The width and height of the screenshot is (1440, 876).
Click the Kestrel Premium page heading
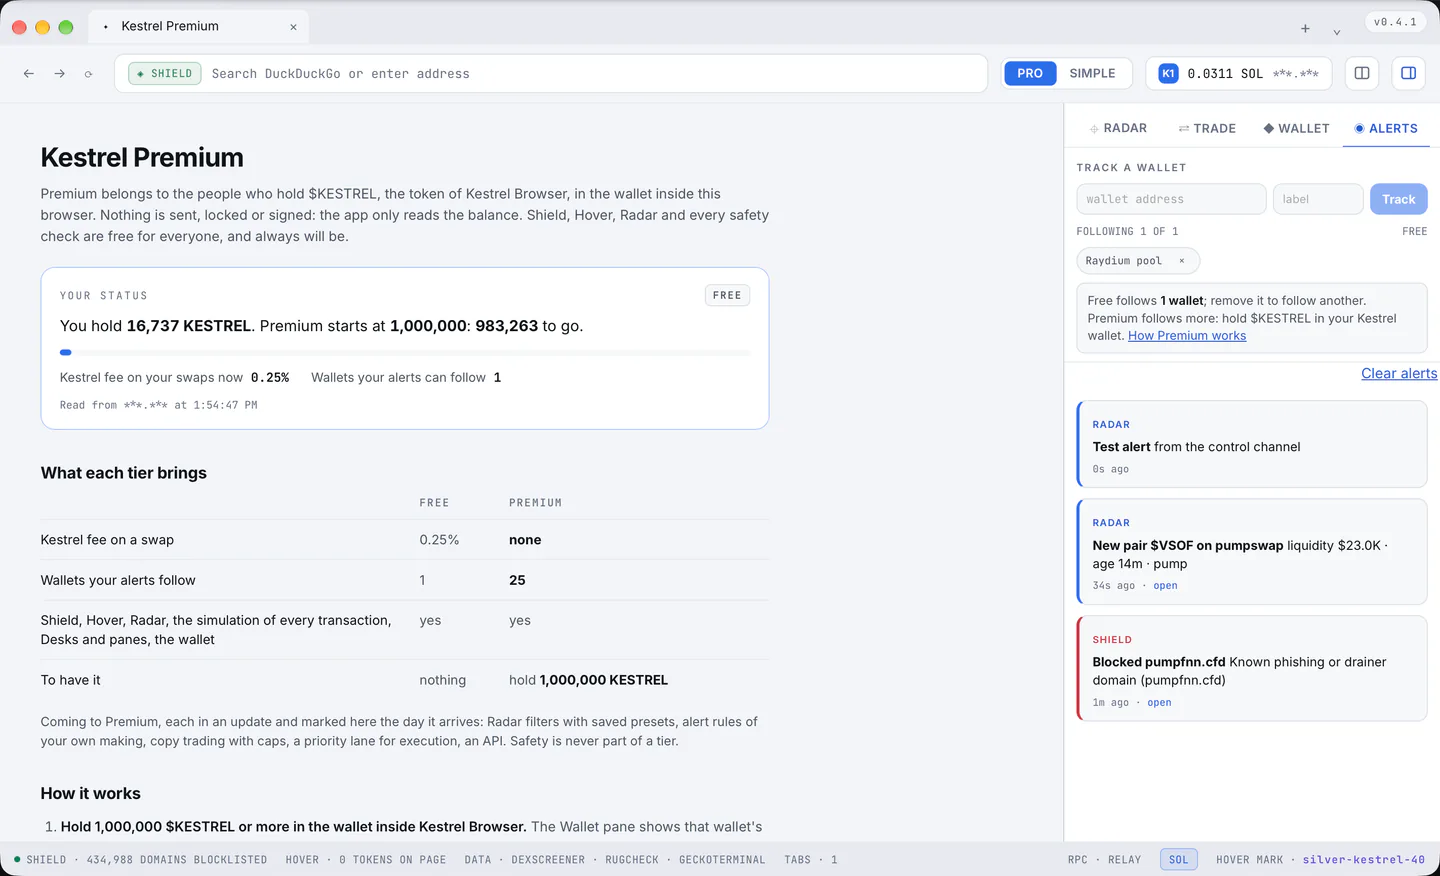click(x=142, y=158)
